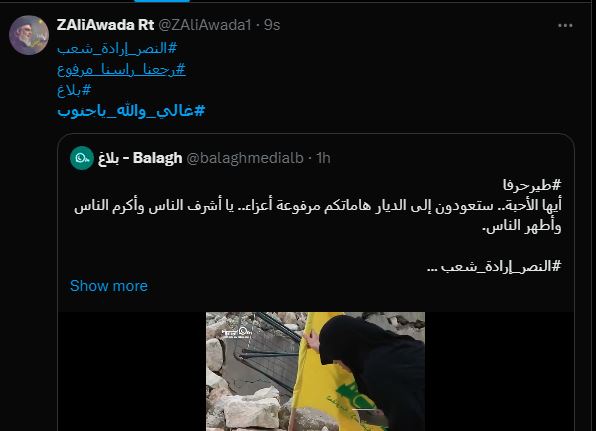Image resolution: width=596 pixels, height=431 pixels.
Task: Select the active tab blue indicator at top
Action: [162, 1]
